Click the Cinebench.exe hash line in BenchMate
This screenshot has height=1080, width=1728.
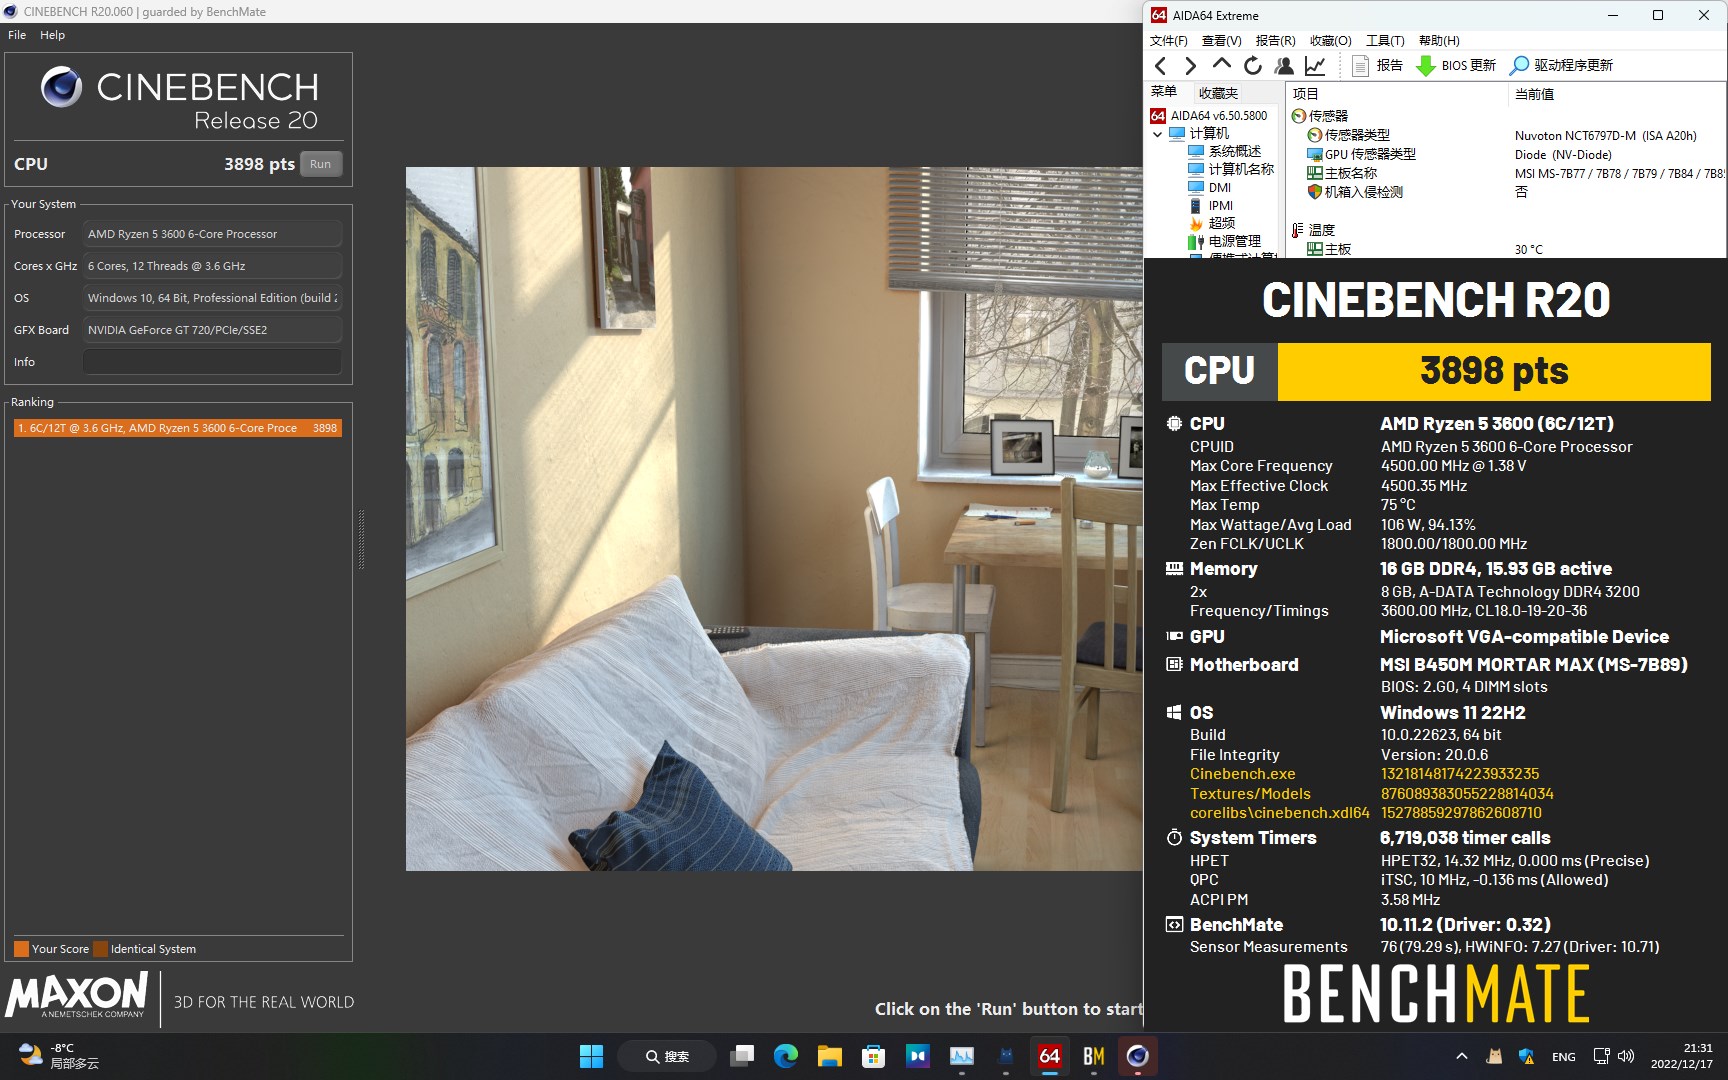point(1364,774)
